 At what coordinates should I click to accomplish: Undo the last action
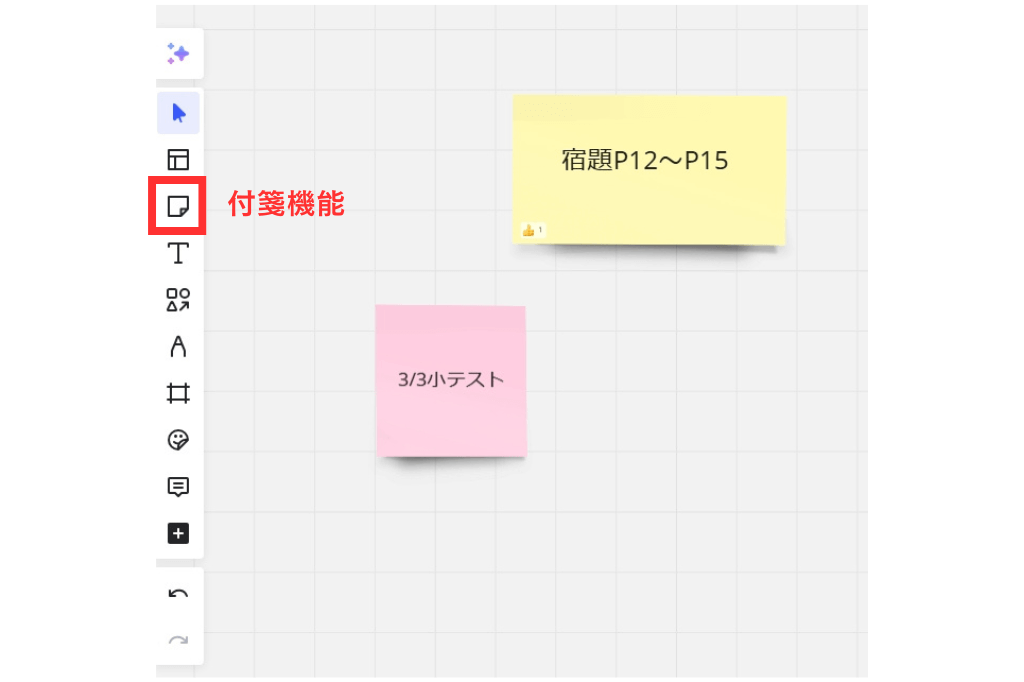coord(178,595)
